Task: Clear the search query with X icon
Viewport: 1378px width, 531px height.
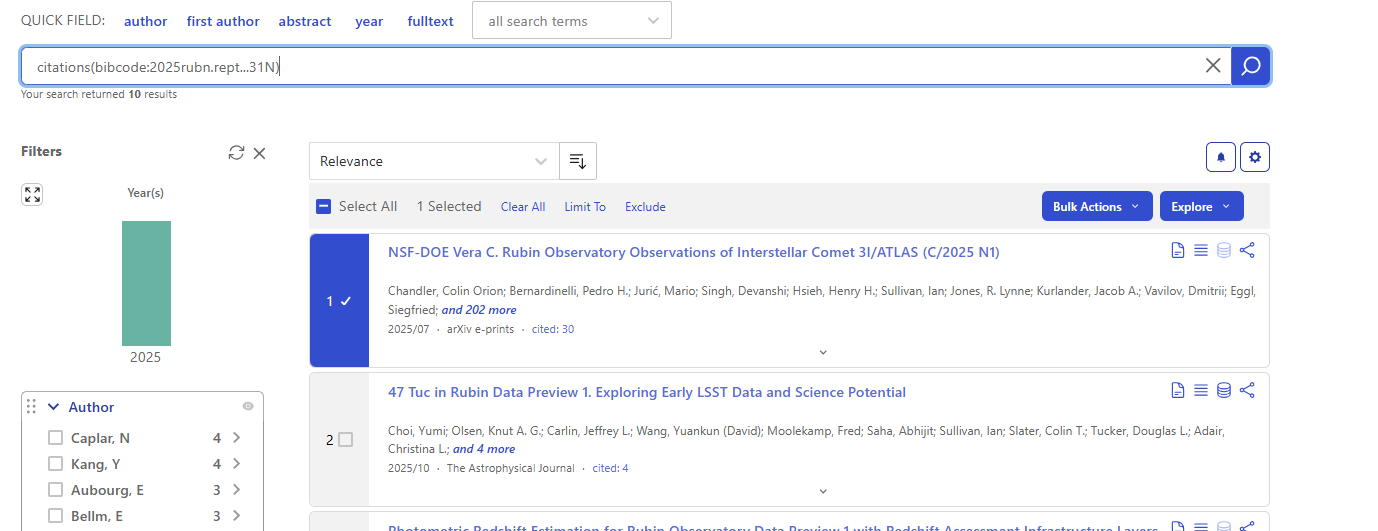Action: [x=1213, y=66]
